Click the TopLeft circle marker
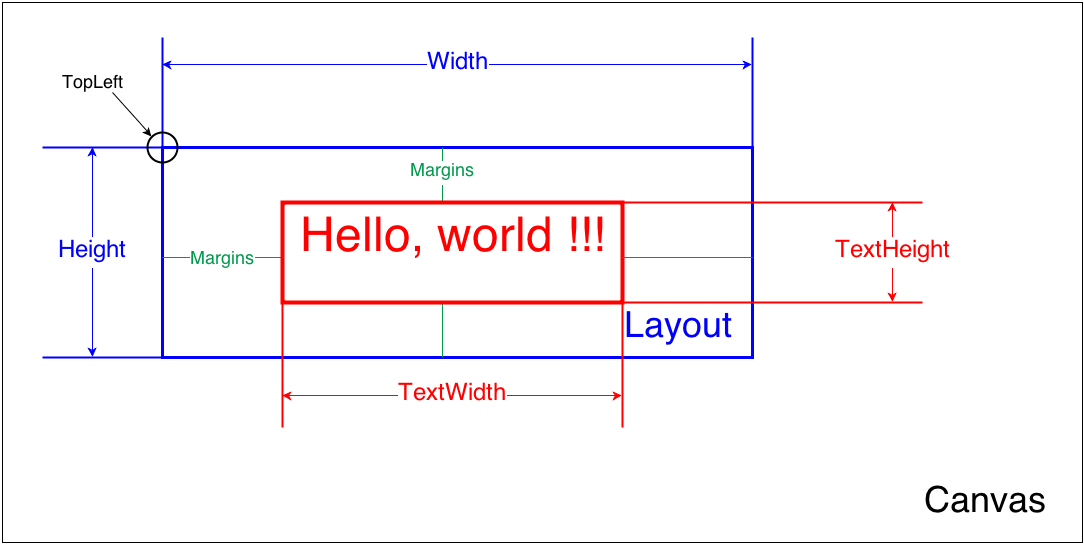Image resolution: width=1084 pixels, height=544 pixels. pos(162,148)
